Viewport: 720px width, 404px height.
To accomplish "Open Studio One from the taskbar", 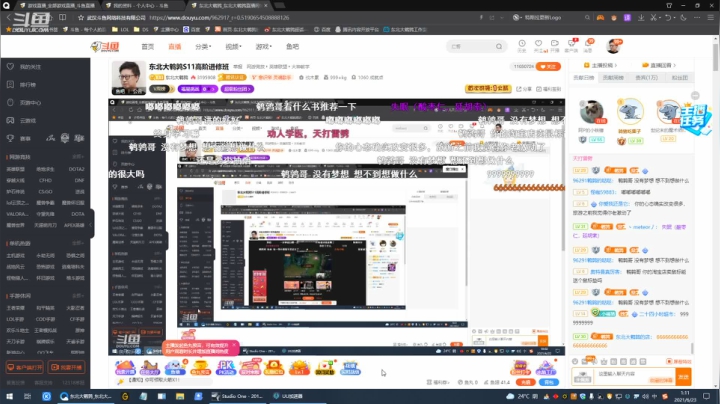I will (x=237, y=396).
